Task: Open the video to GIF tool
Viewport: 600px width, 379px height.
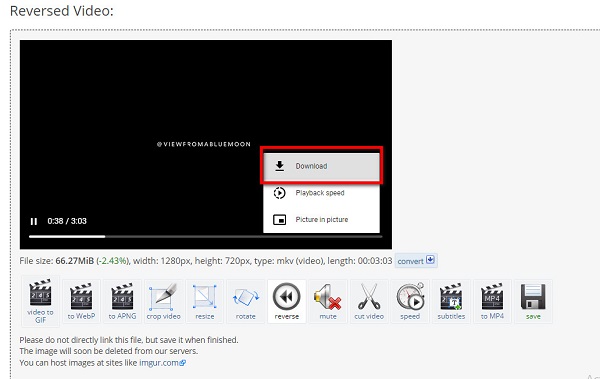Action: [x=41, y=301]
